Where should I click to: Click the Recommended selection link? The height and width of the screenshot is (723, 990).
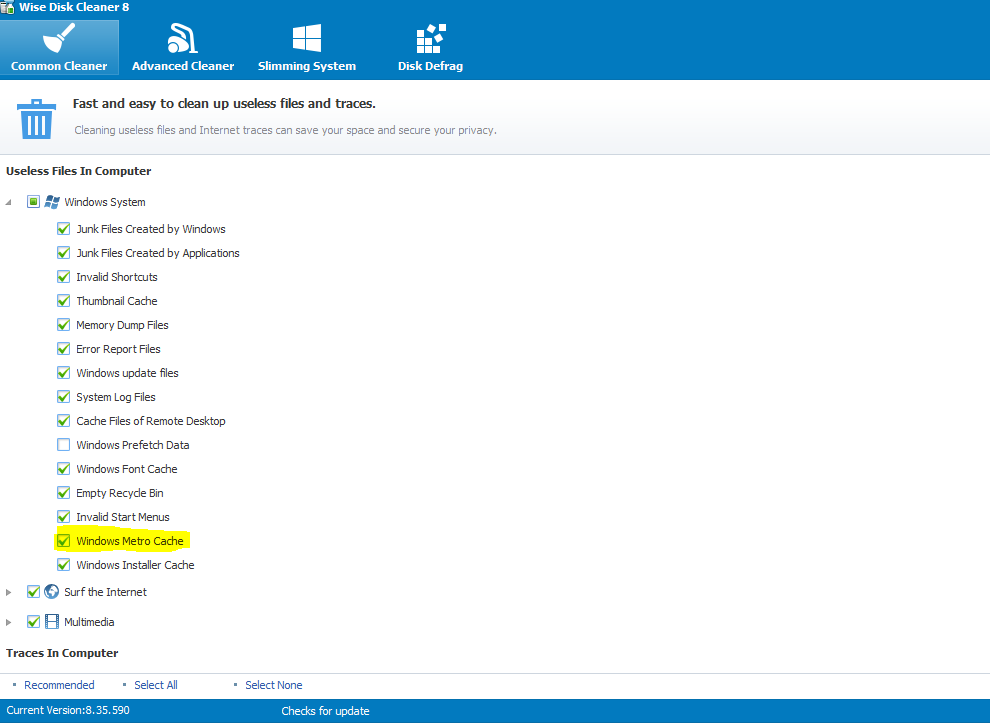coord(59,685)
